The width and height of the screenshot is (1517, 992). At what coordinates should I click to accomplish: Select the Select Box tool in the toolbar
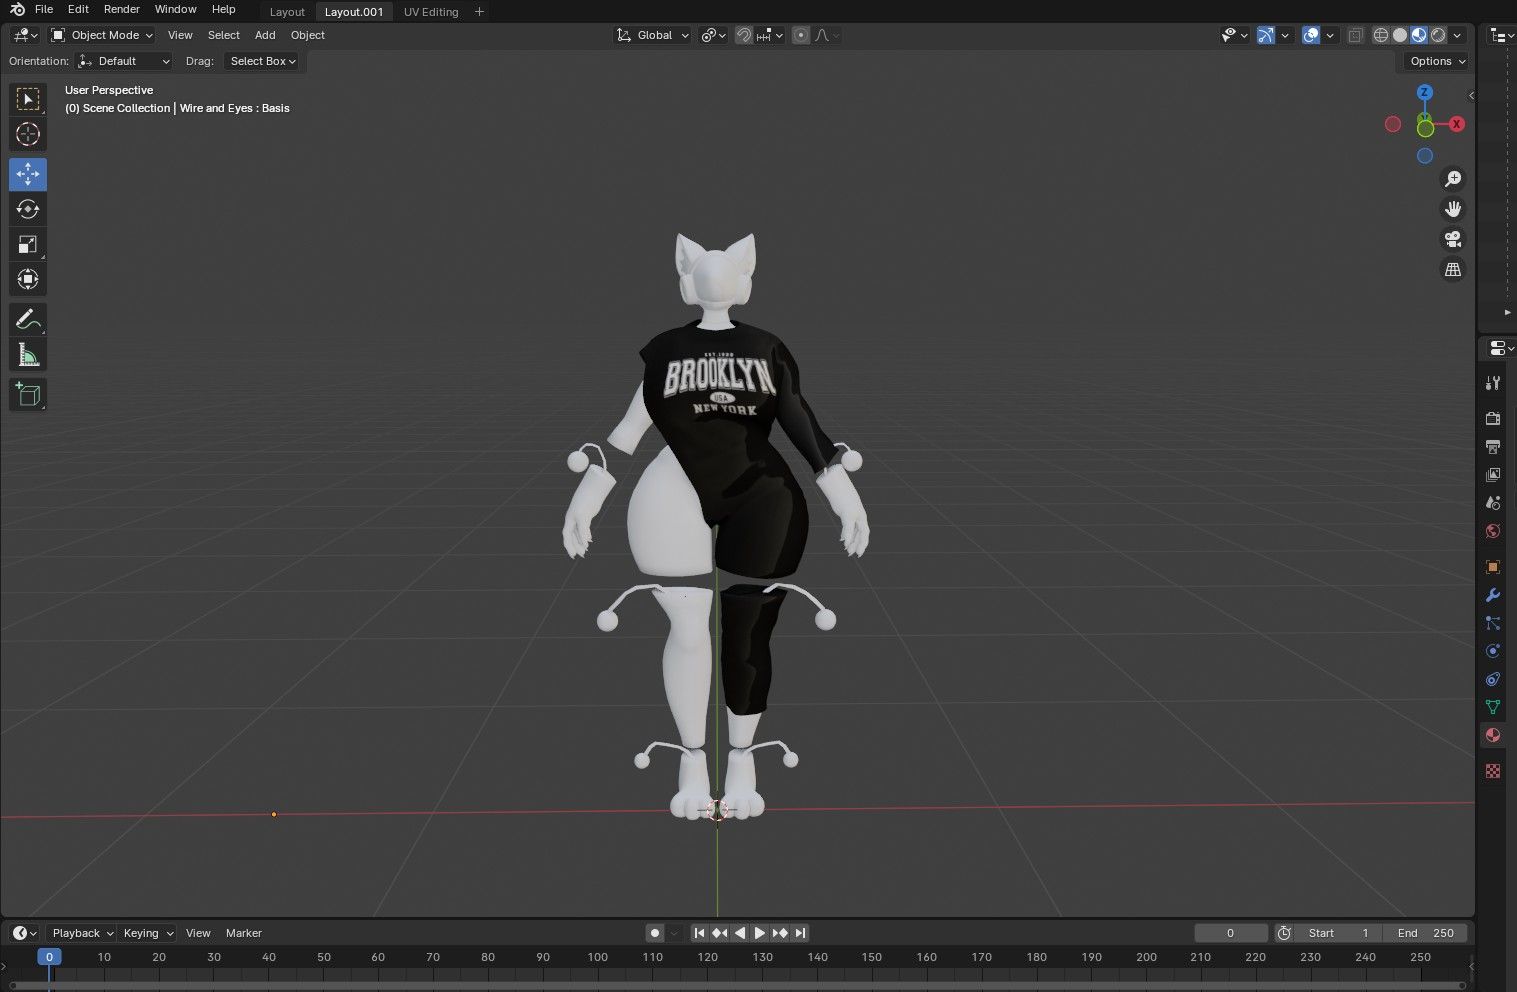point(28,99)
